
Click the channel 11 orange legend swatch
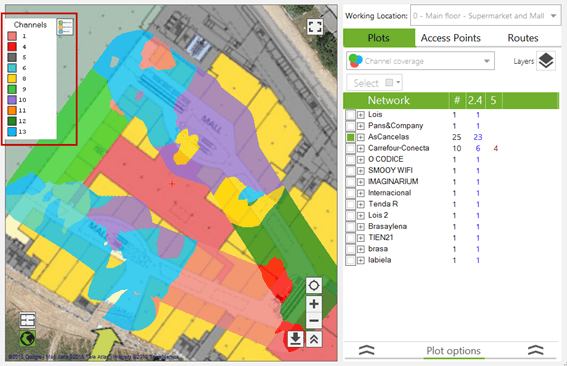(x=12, y=110)
